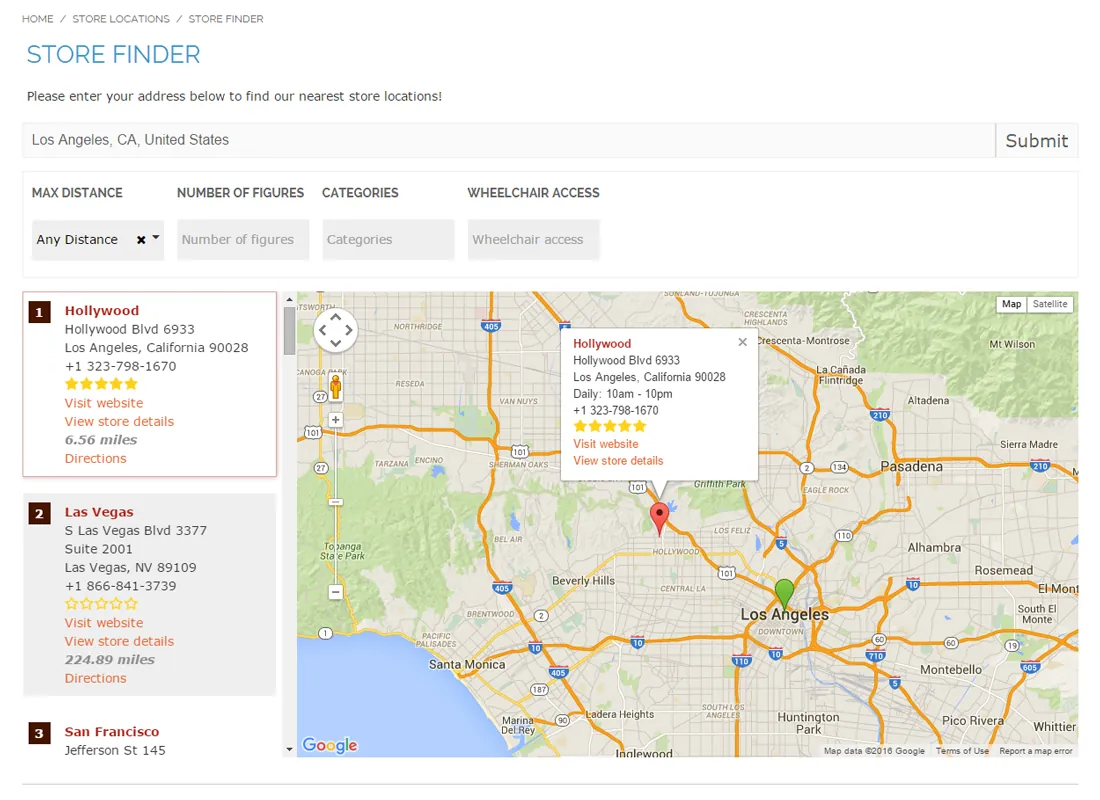Click the number 1 badge for Hollywood
1100x800 pixels.
pos(39,312)
